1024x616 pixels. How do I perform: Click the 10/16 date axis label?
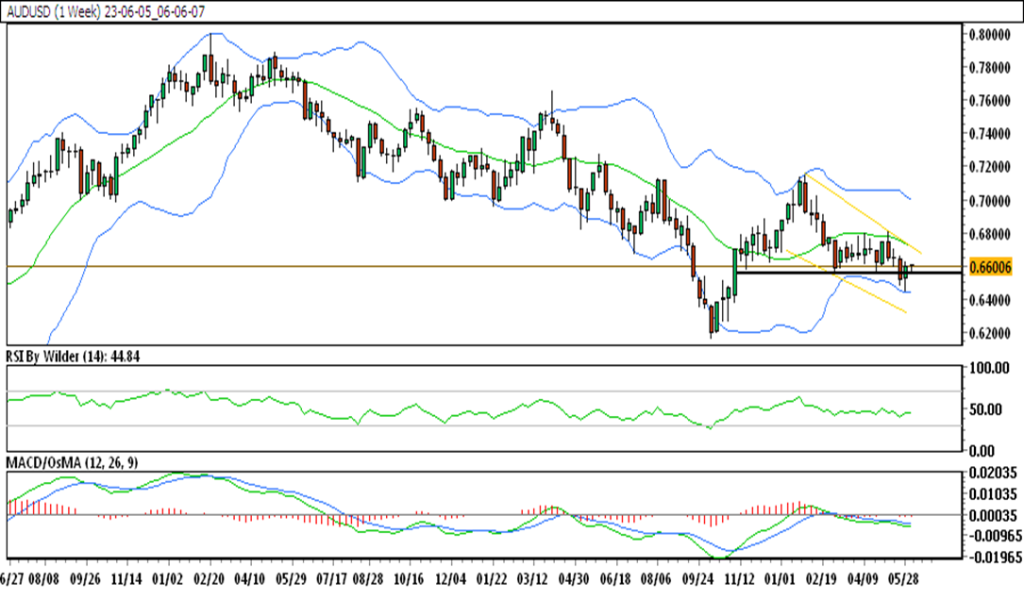(x=409, y=580)
